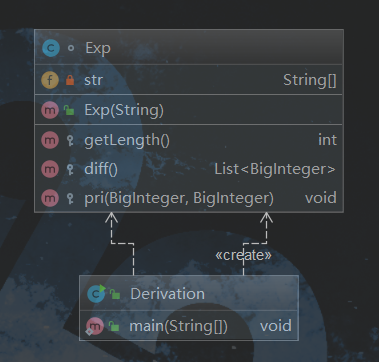
Task: Click the field icon beside str
Action: click(x=50, y=80)
